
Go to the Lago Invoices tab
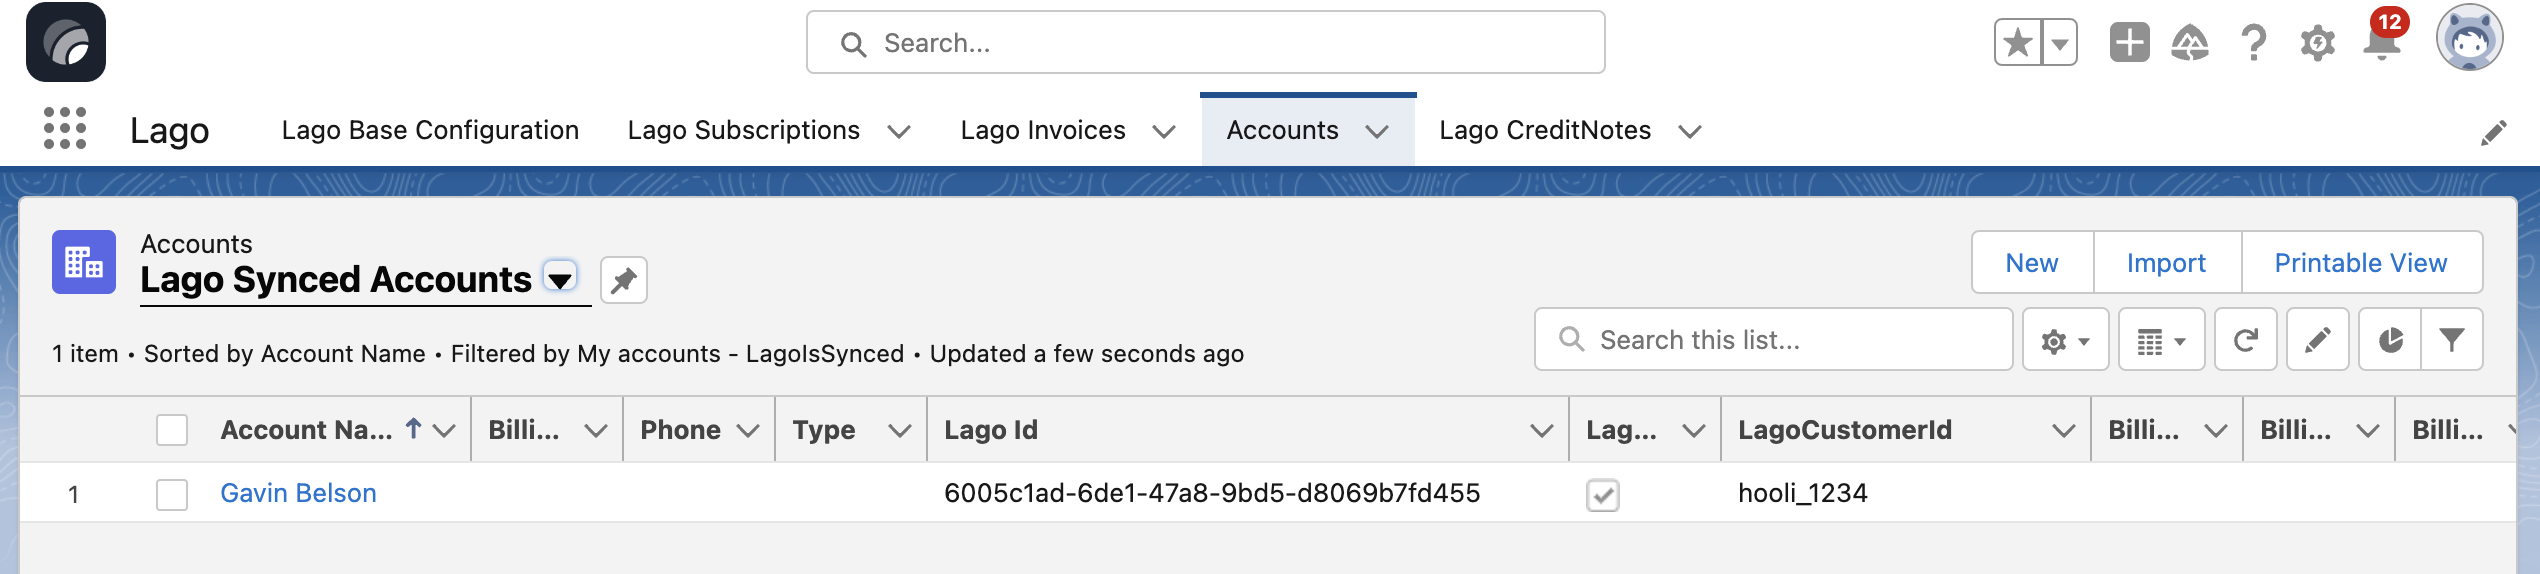click(x=1043, y=130)
